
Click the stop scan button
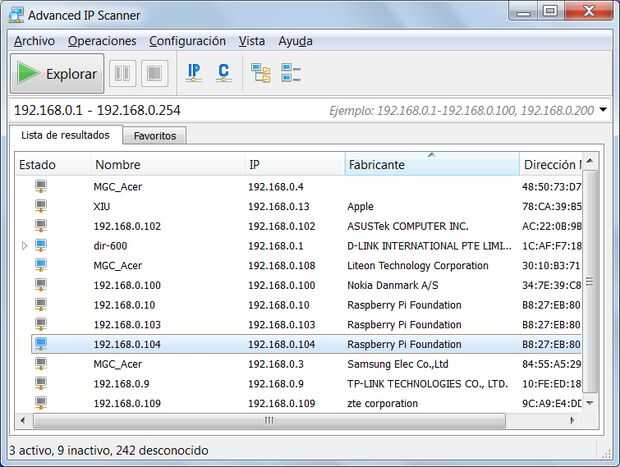pyautogui.click(x=154, y=73)
